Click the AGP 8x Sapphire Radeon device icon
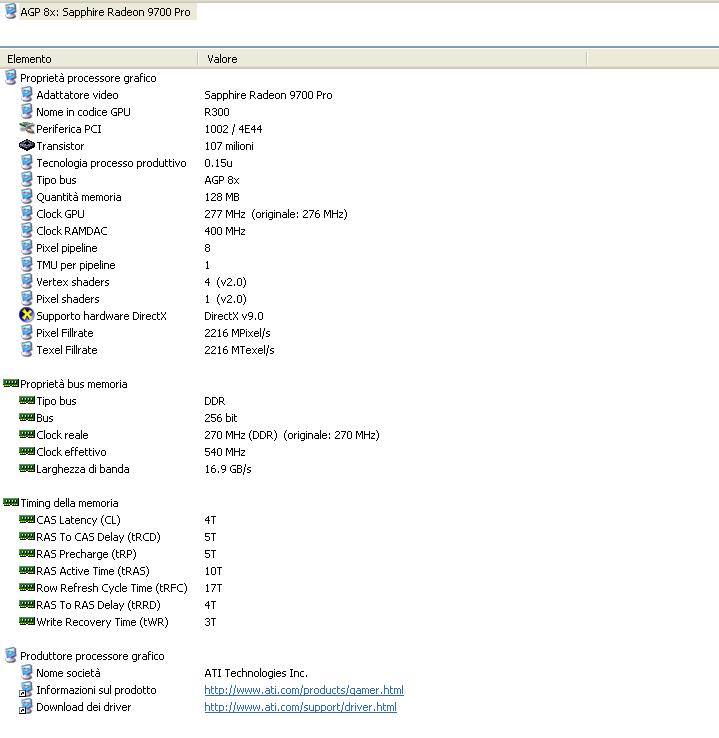Screen dimensions: 719x738 point(10,11)
